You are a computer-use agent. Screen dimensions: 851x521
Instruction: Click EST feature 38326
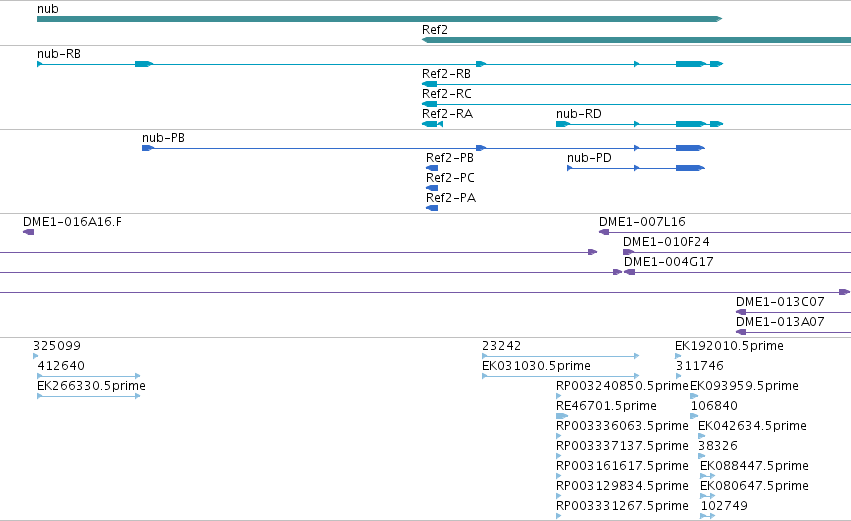pos(701,456)
